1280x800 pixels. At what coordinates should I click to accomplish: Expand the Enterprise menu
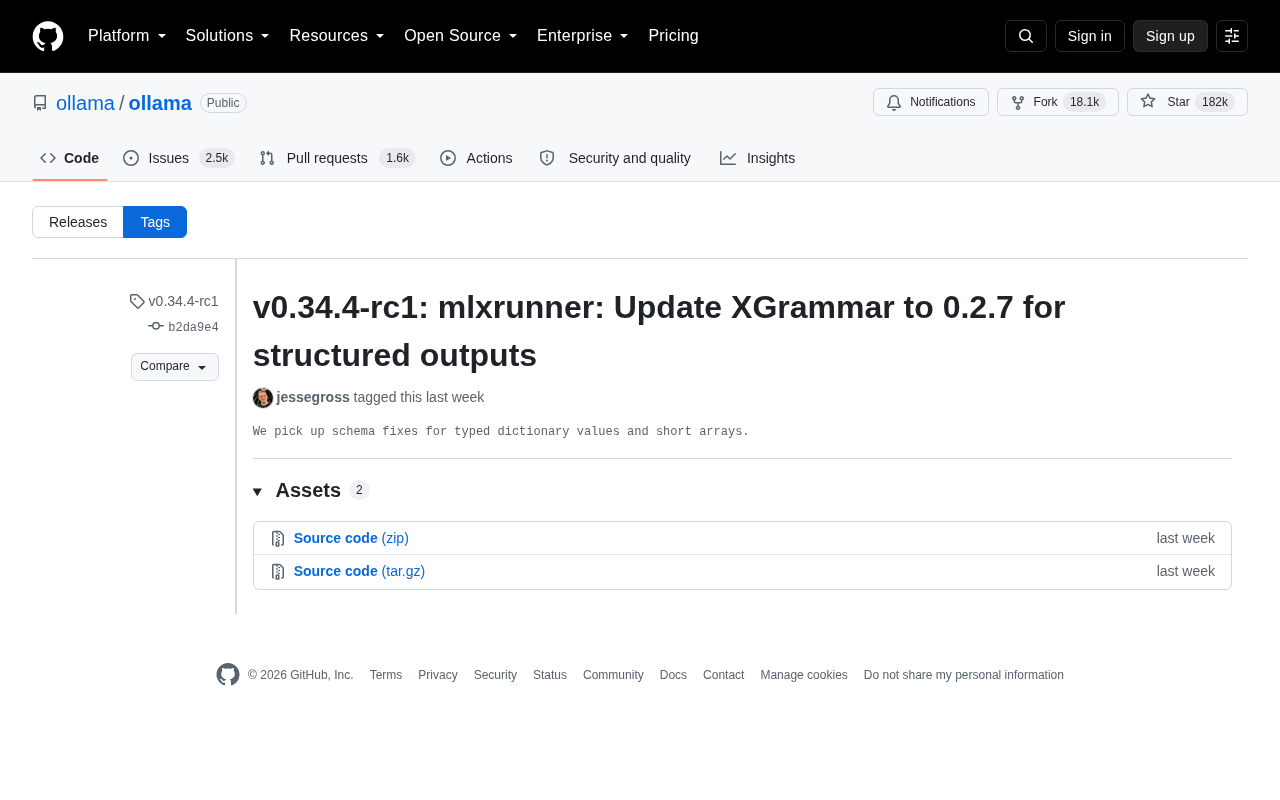583,36
